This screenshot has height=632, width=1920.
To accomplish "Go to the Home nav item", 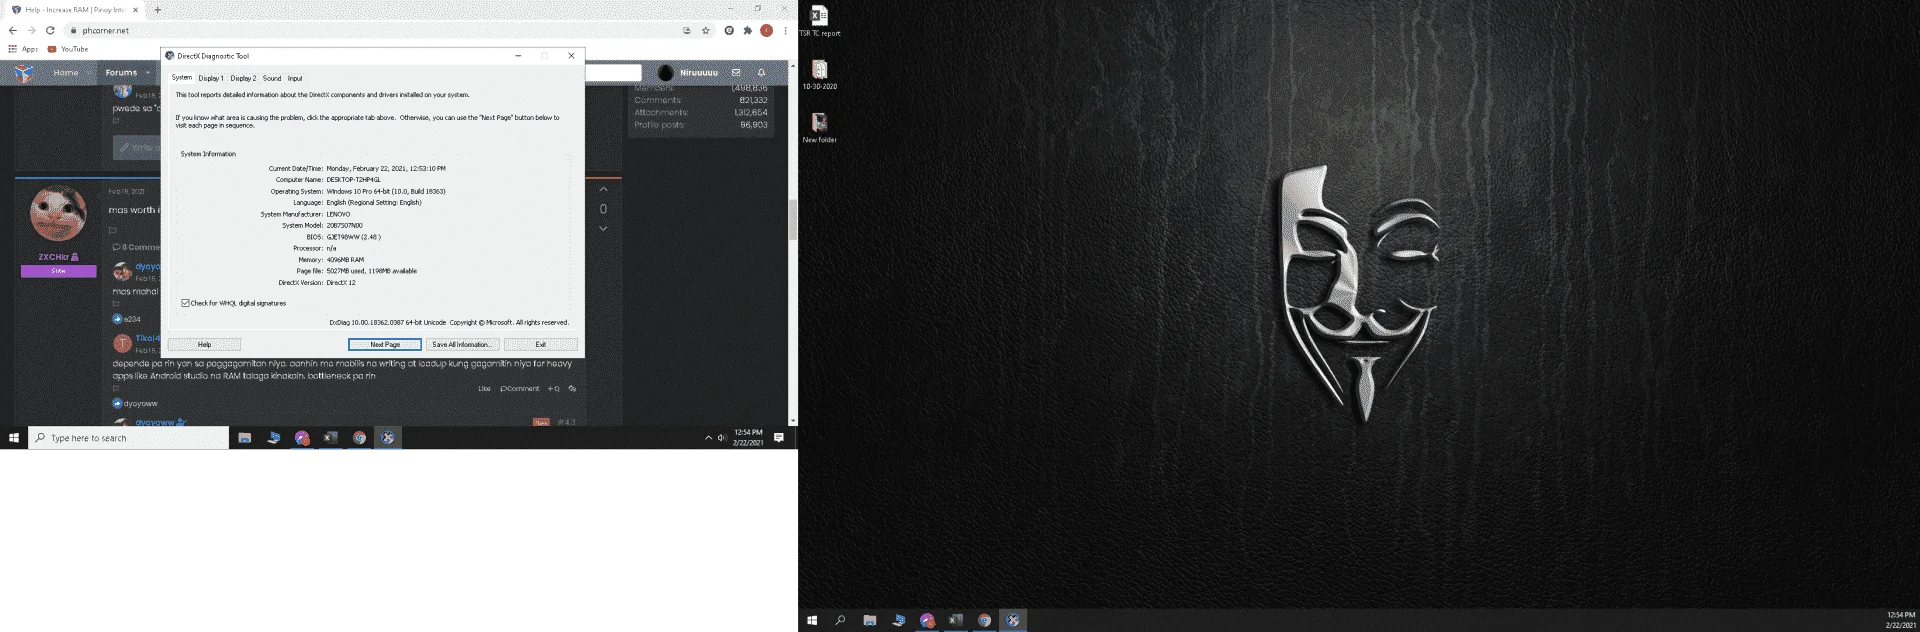I will pyautogui.click(x=66, y=73).
